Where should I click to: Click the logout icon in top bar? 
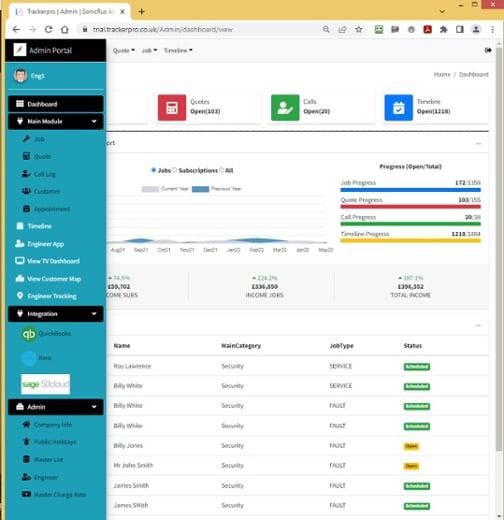[x=488, y=50]
